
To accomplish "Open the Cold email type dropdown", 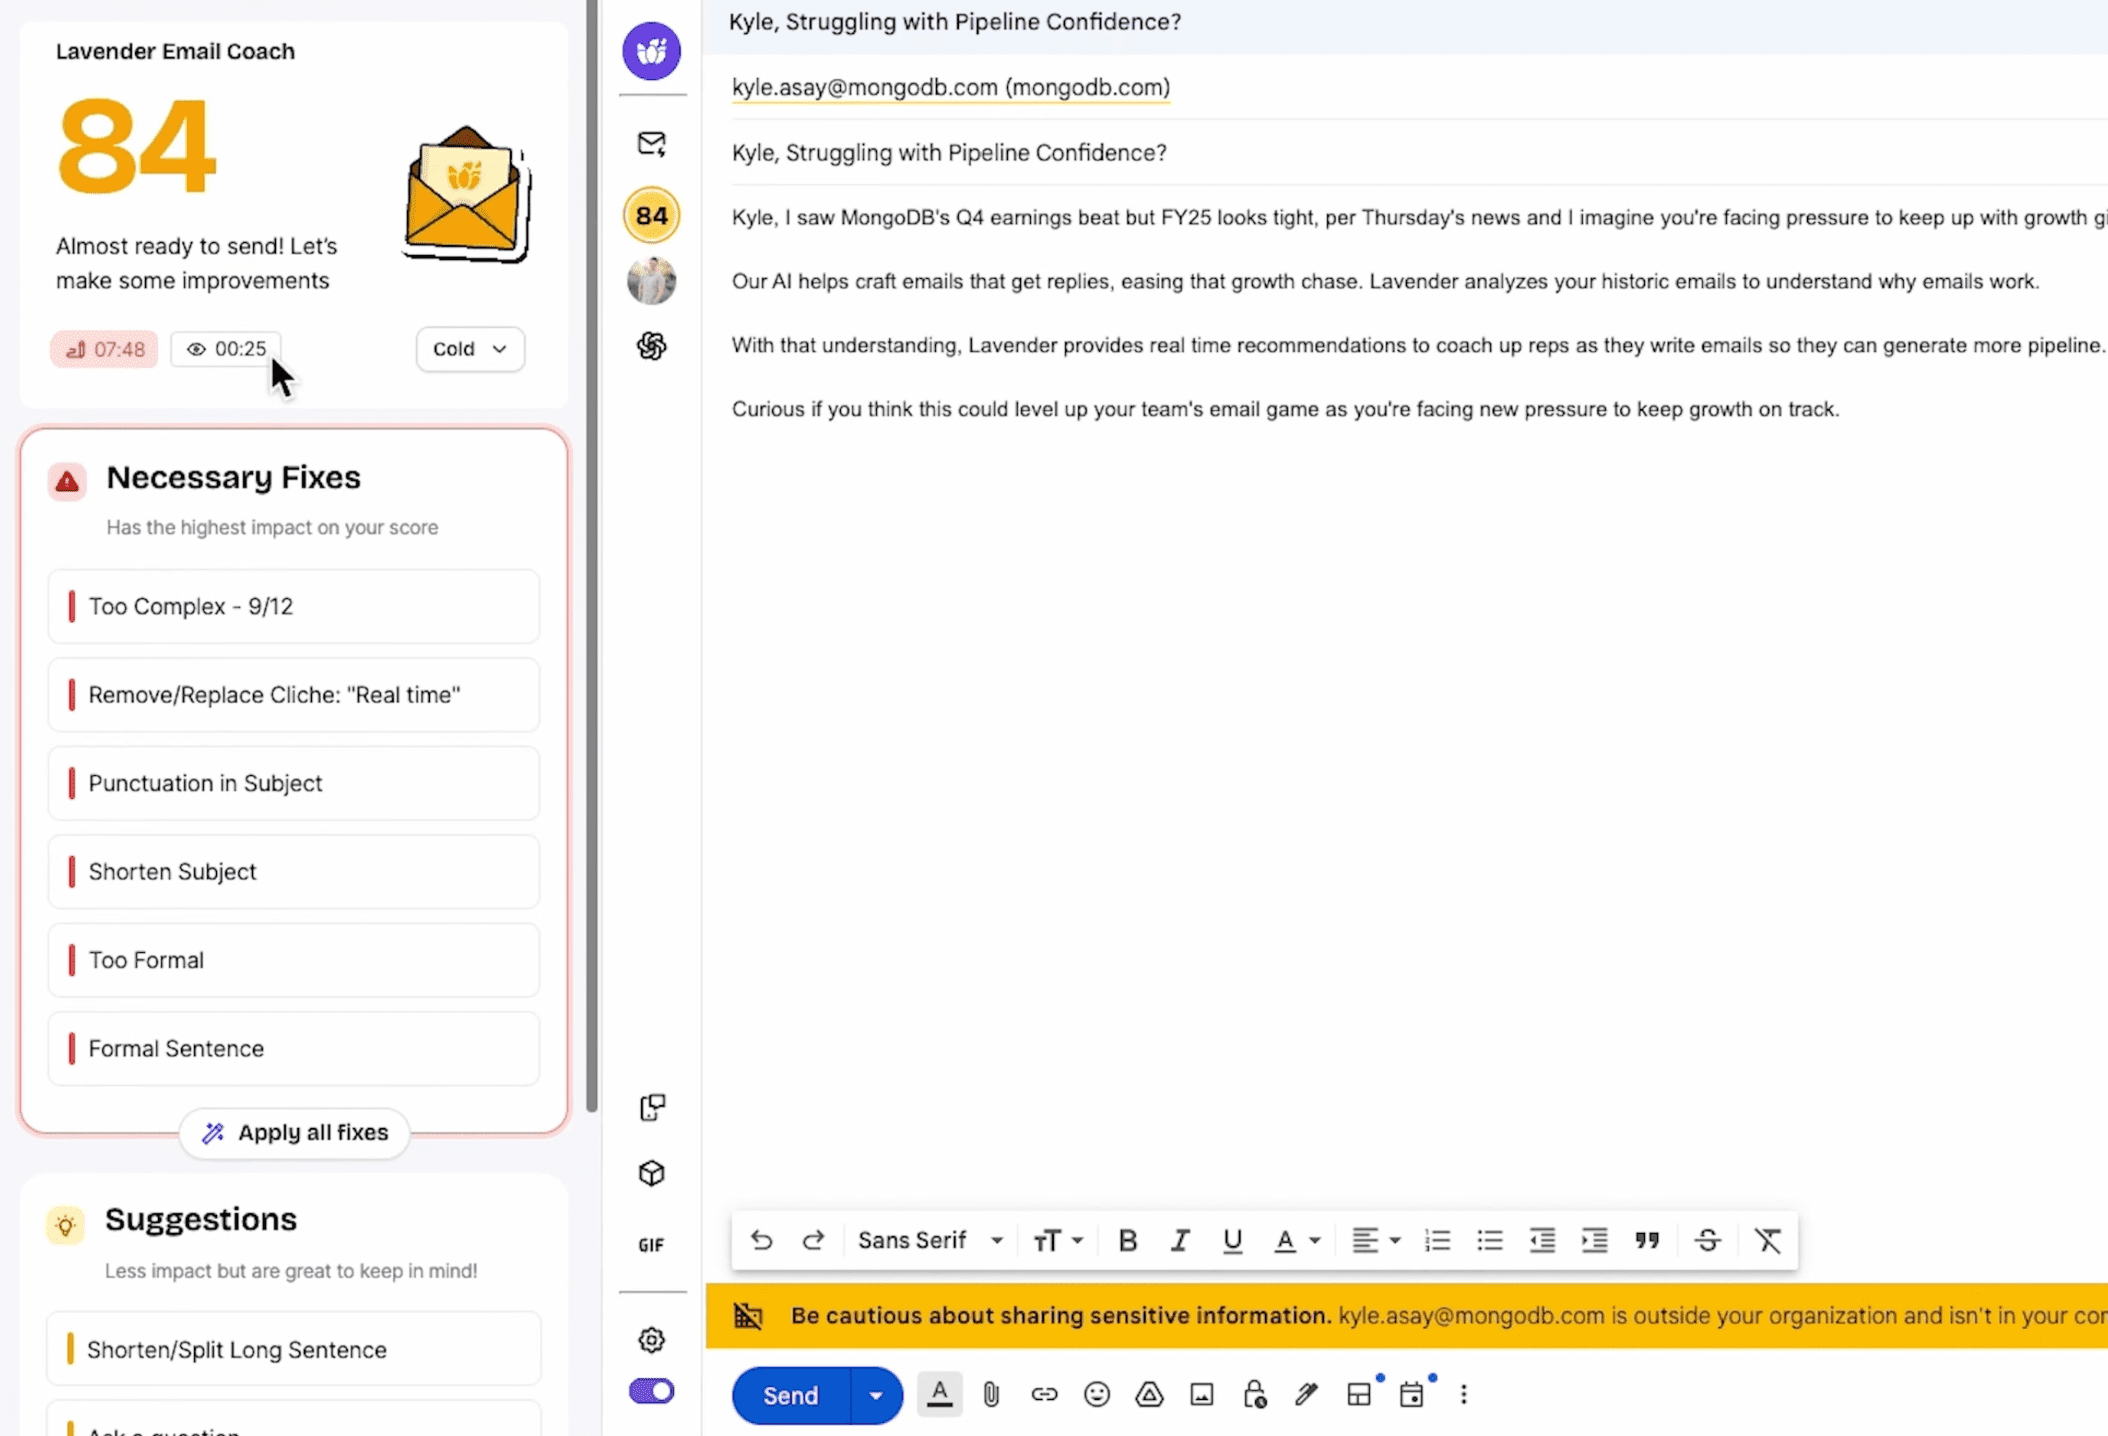I will click(x=470, y=349).
